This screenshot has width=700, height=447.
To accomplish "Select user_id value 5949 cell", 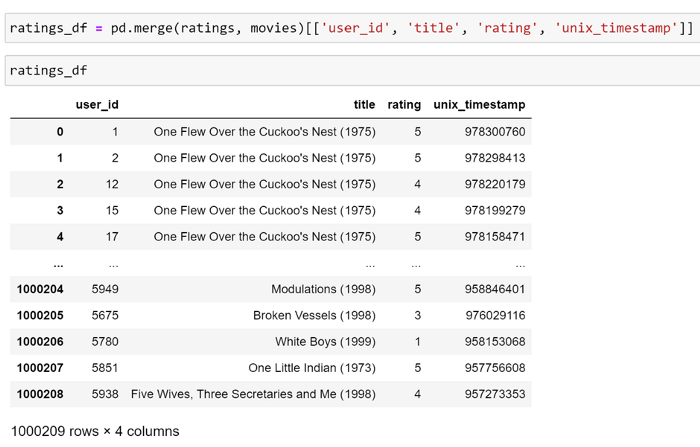I will click(104, 290).
